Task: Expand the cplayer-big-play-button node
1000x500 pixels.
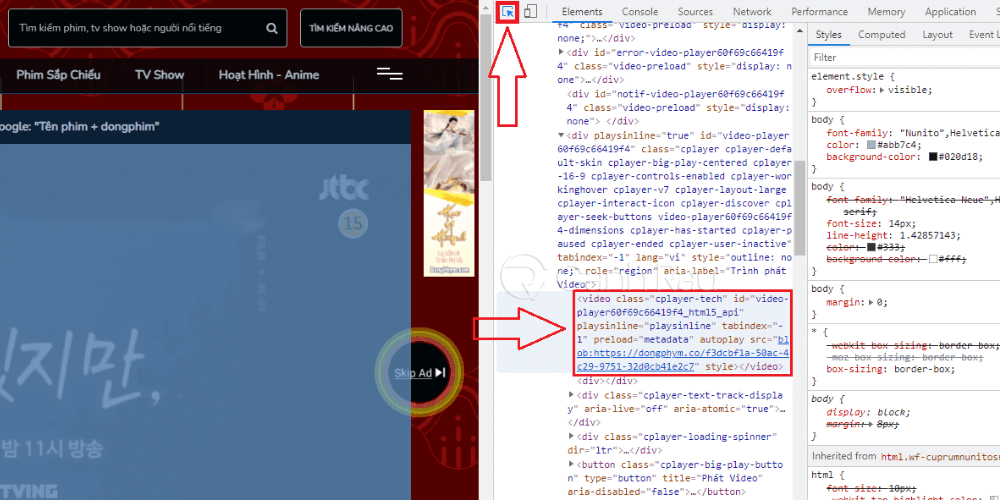Action: 571,464
